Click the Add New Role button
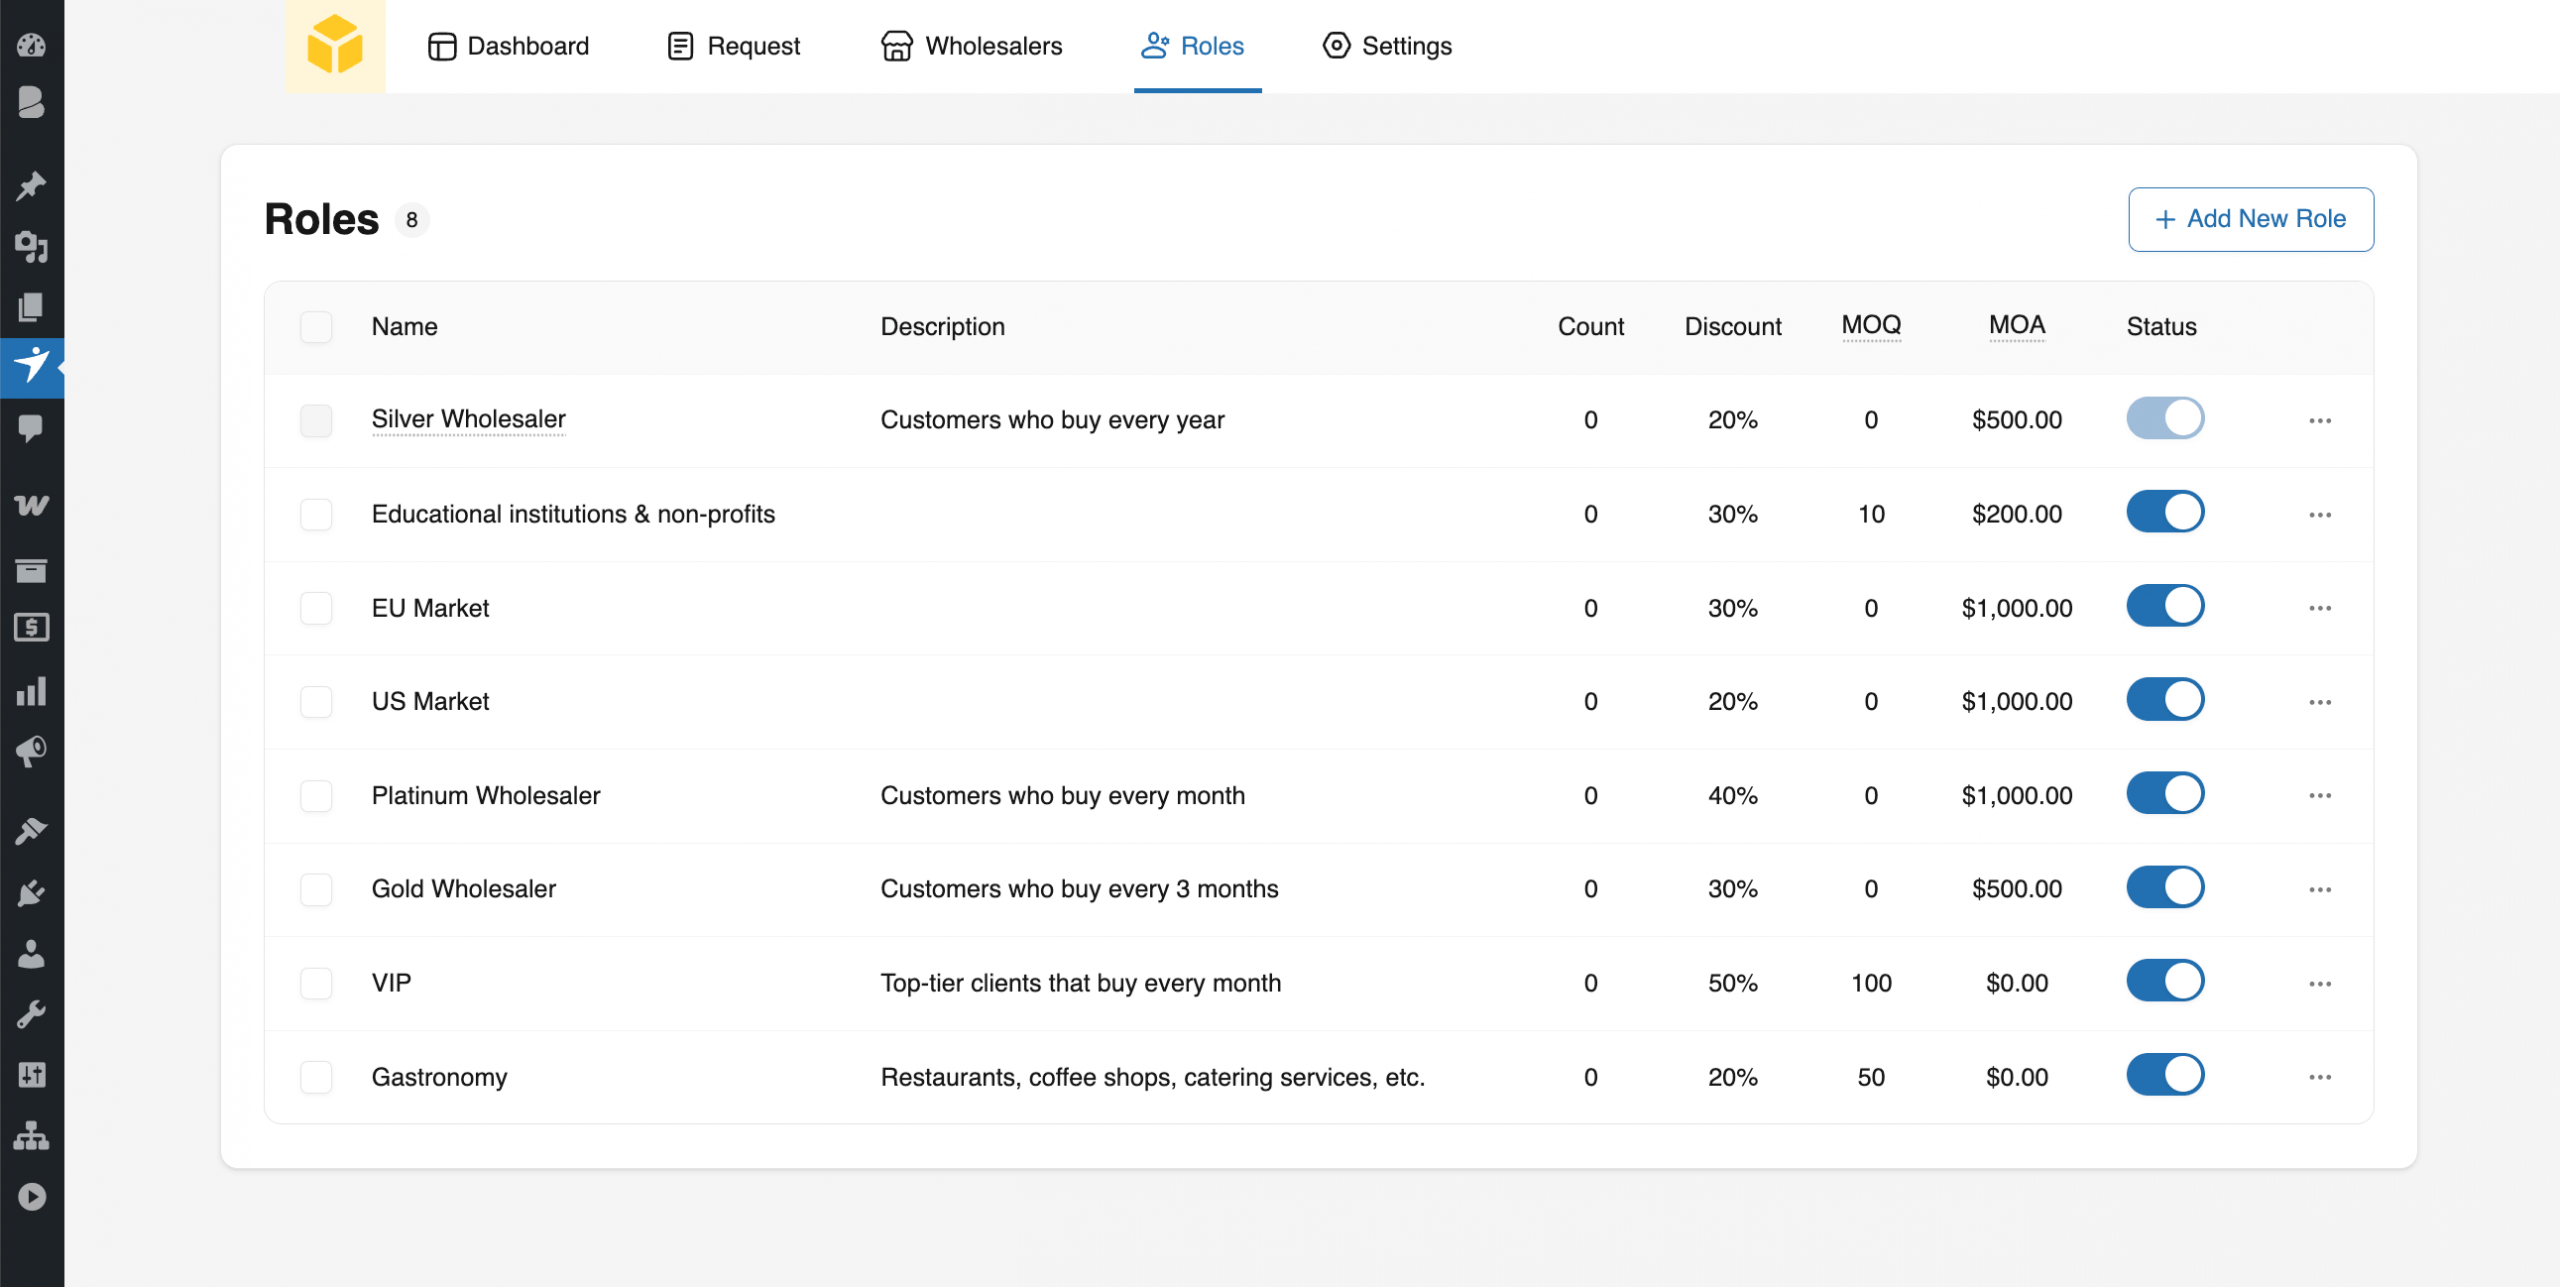This screenshot has height=1287, width=2560. (2250, 219)
